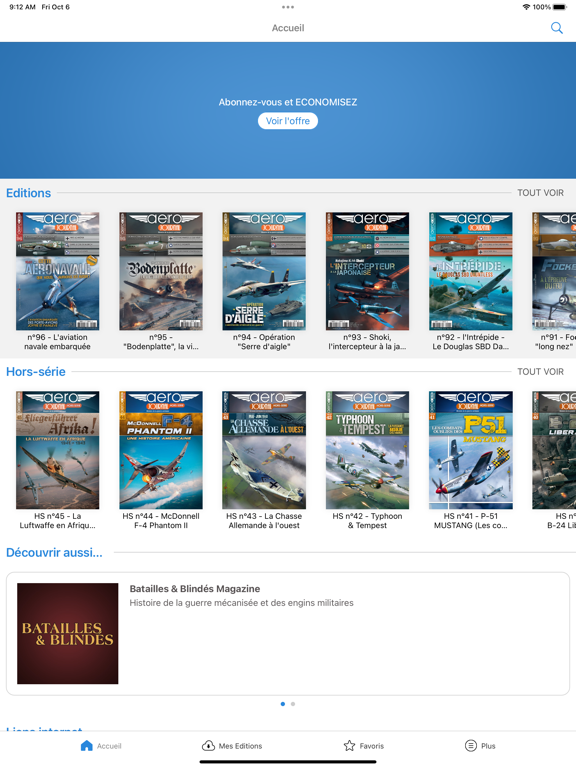Click the Hors-série section heading
This screenshot has width=576, height=768.
pyautogui.click(x=36, y=372)
